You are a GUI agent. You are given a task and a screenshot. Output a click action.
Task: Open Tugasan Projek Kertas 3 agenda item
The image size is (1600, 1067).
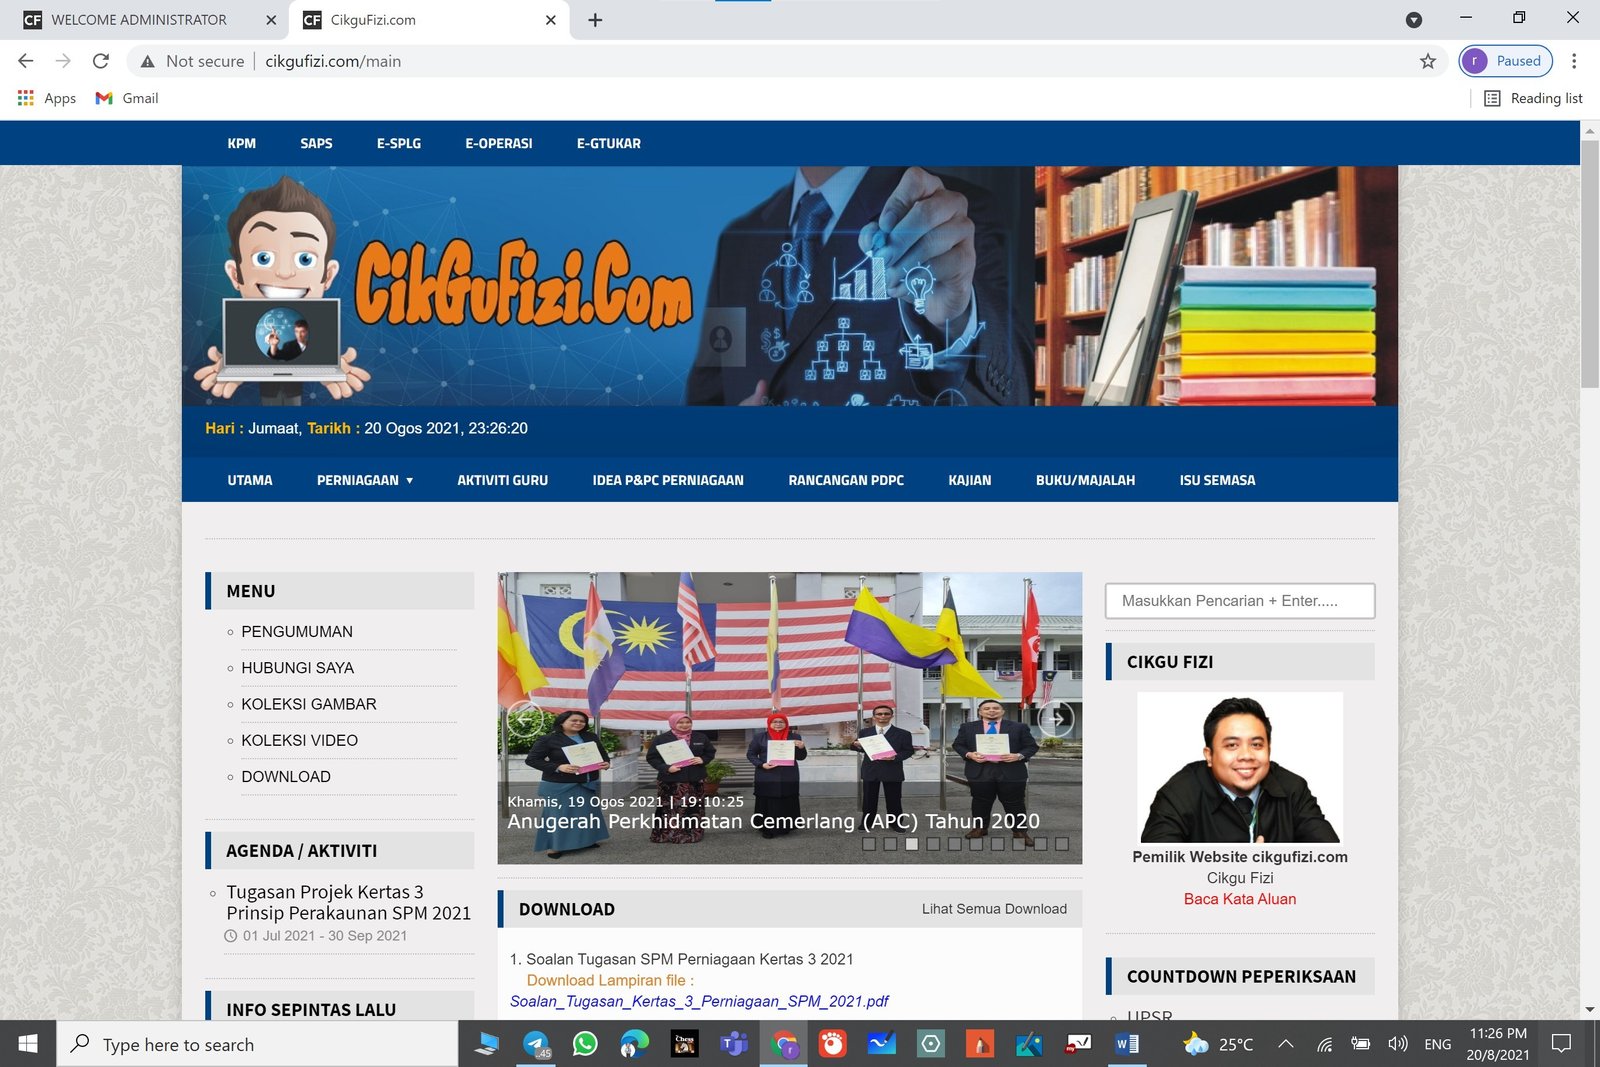[x=348, y=902]
